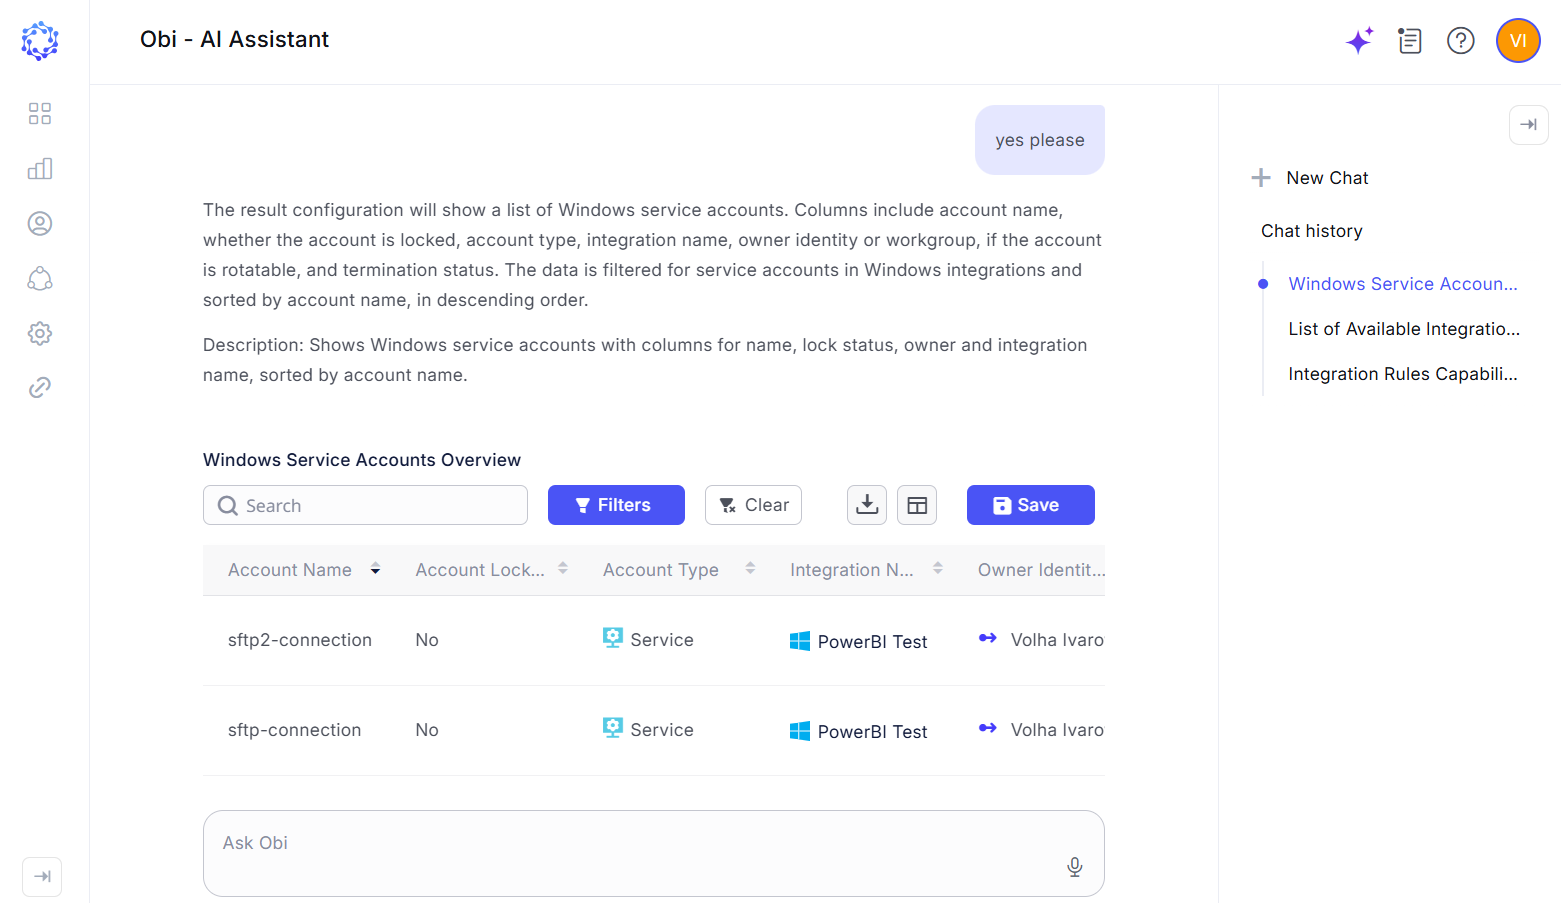1561x903 pixels.
Task: Select the sftp2-connection account
Action: 300,640
